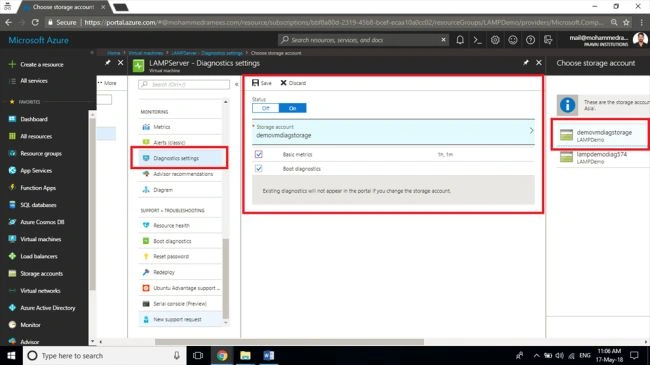Search the LAMPServer blade menu
This screenshot has height=365, width=650.
(184, 84)
